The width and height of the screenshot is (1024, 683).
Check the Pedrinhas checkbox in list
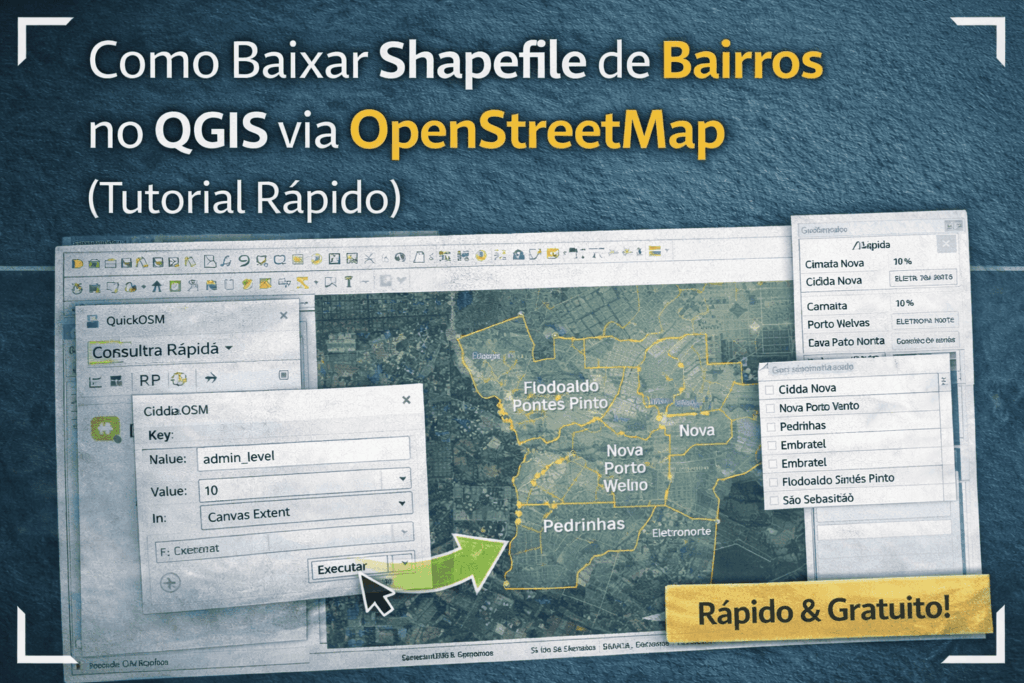(x=772, y=427)
